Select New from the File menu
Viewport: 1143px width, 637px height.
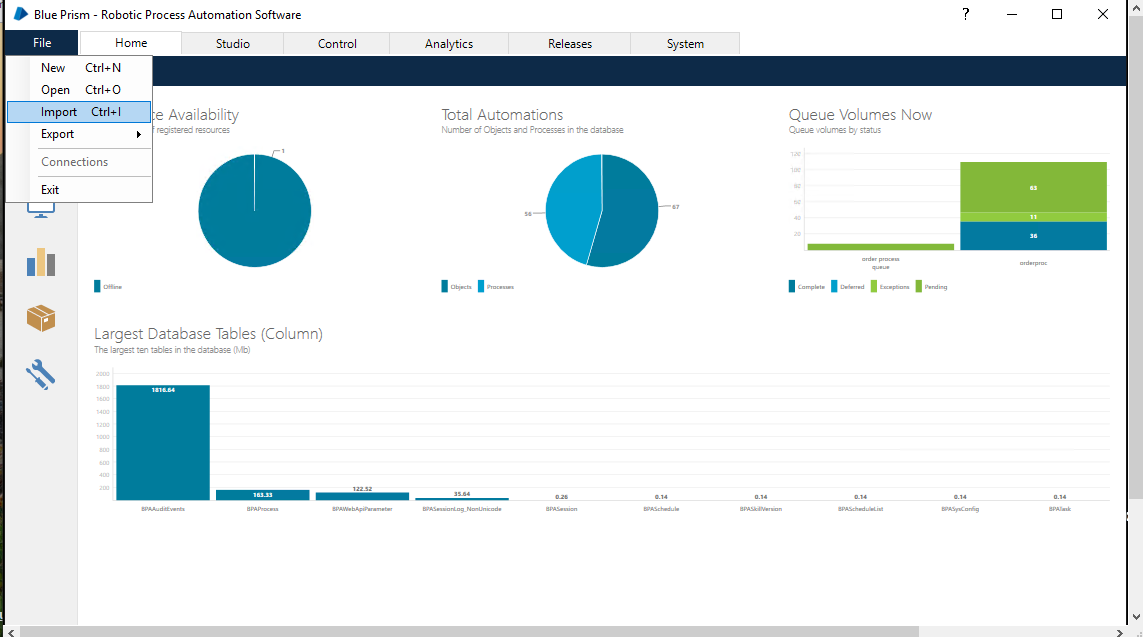point(52,67)
